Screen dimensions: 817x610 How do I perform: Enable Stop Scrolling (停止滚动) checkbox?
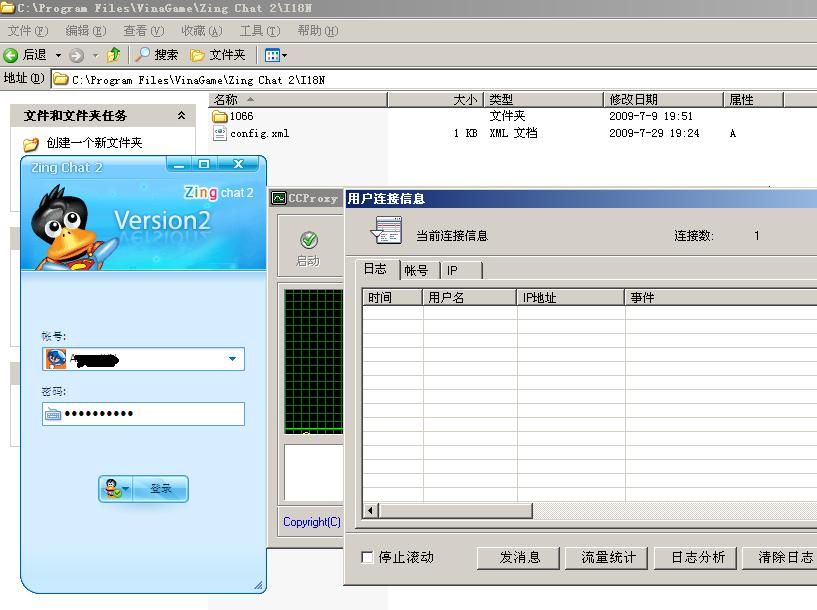pyautogui.click(x=367, y=557)
